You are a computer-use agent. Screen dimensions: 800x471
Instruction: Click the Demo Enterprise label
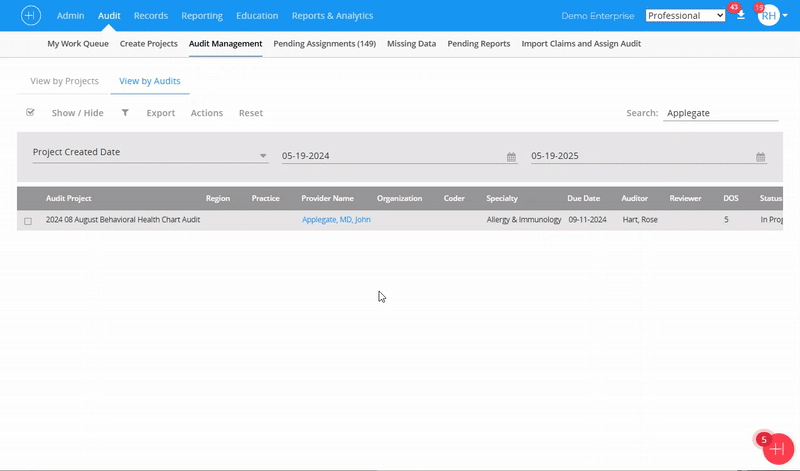598,16
